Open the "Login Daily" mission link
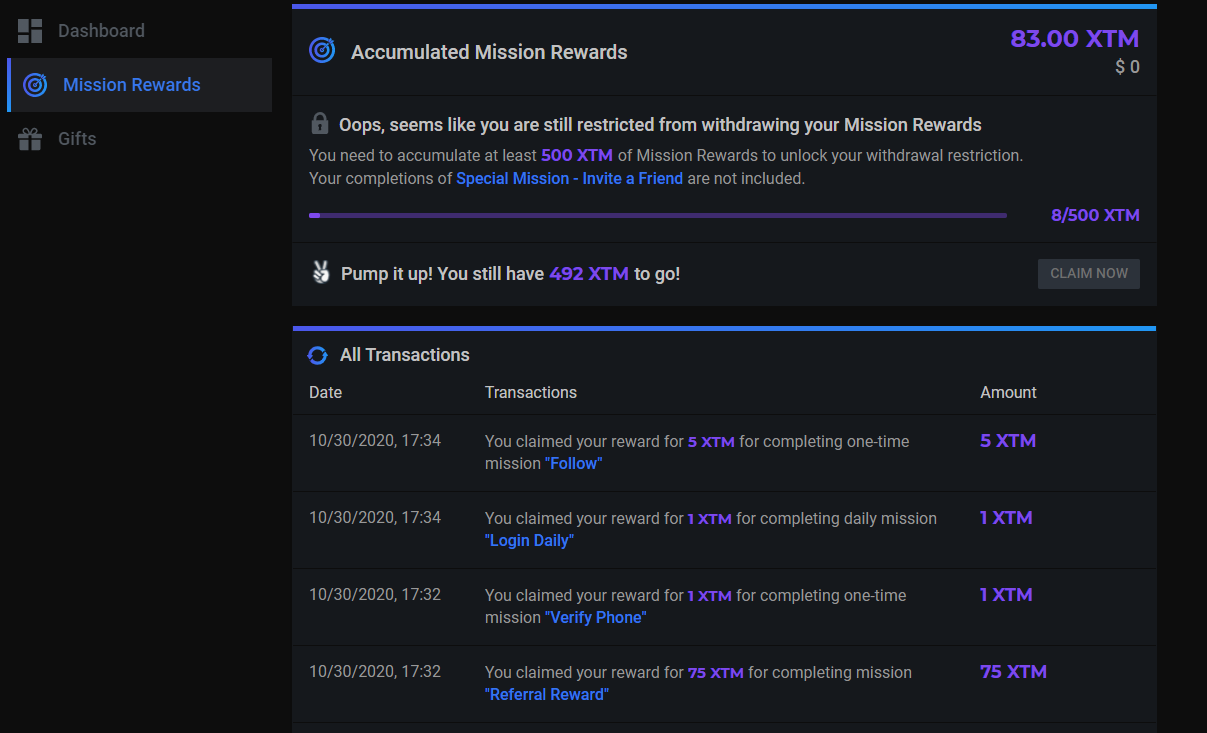Image resolution: width=1207 pixels, height=733 pixels. coord(530,541)
